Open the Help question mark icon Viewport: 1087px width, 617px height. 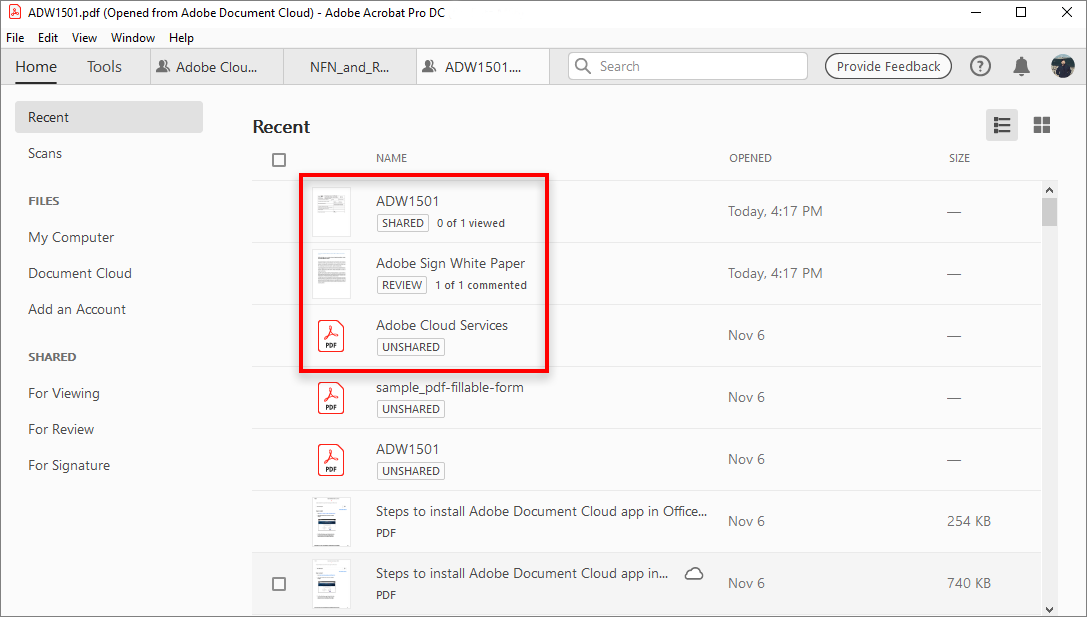tap(980, 66)
